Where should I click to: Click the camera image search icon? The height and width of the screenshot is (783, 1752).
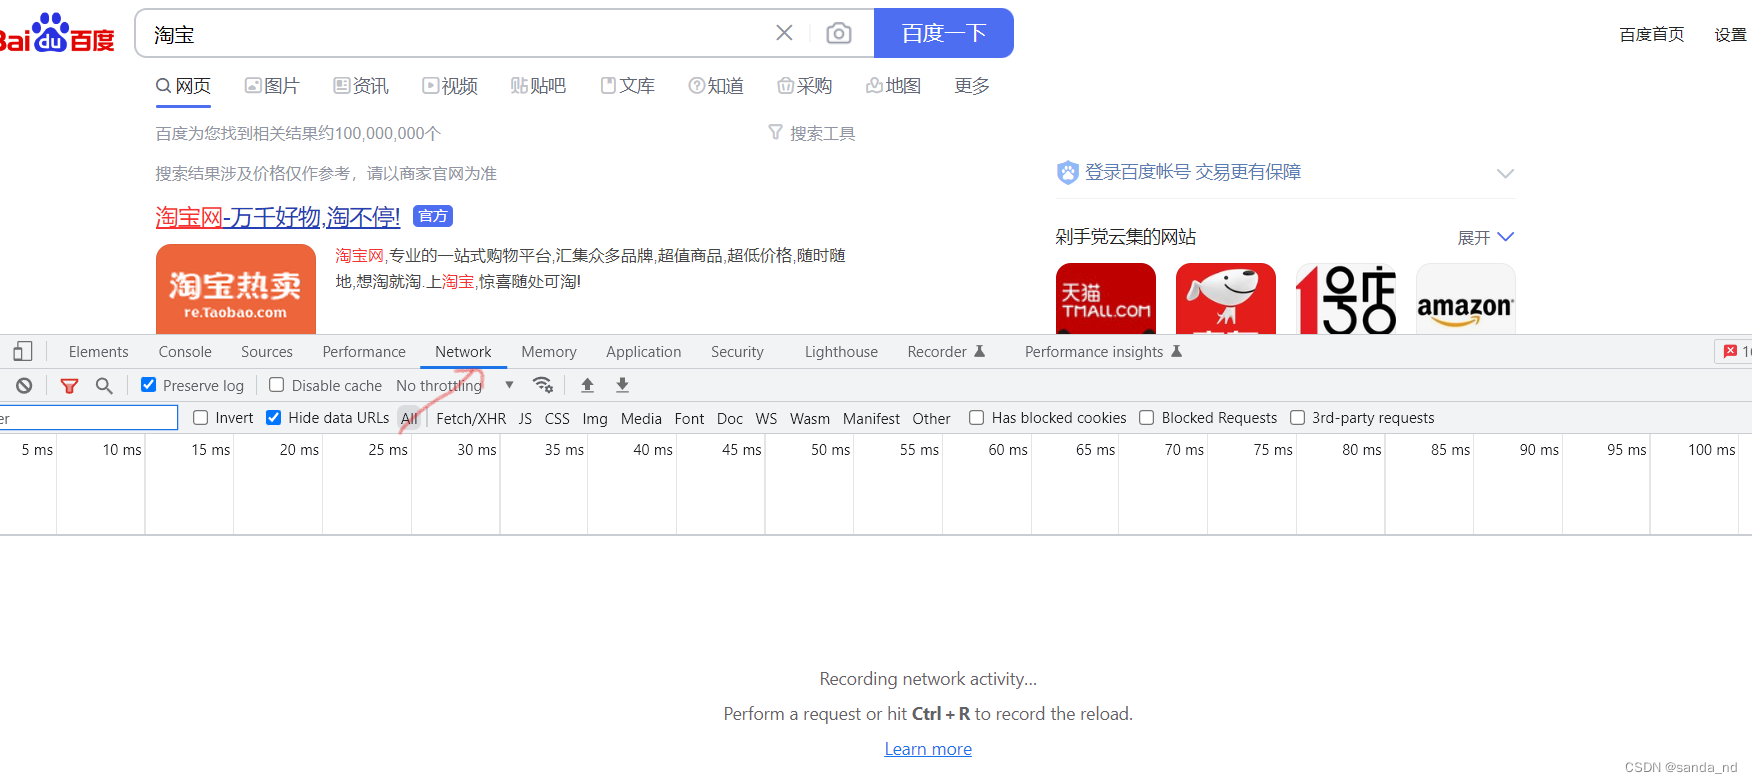pos(839,34)
